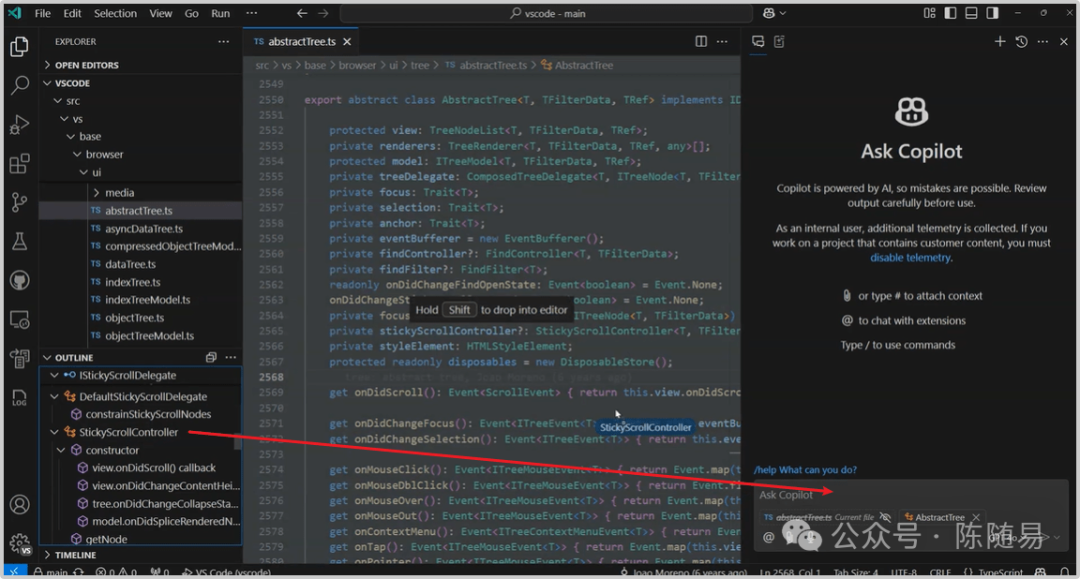This screenshot has height=579, width=1080.
Task: Select the Copilot Chat view icon
Action: [x=758, y=41]
